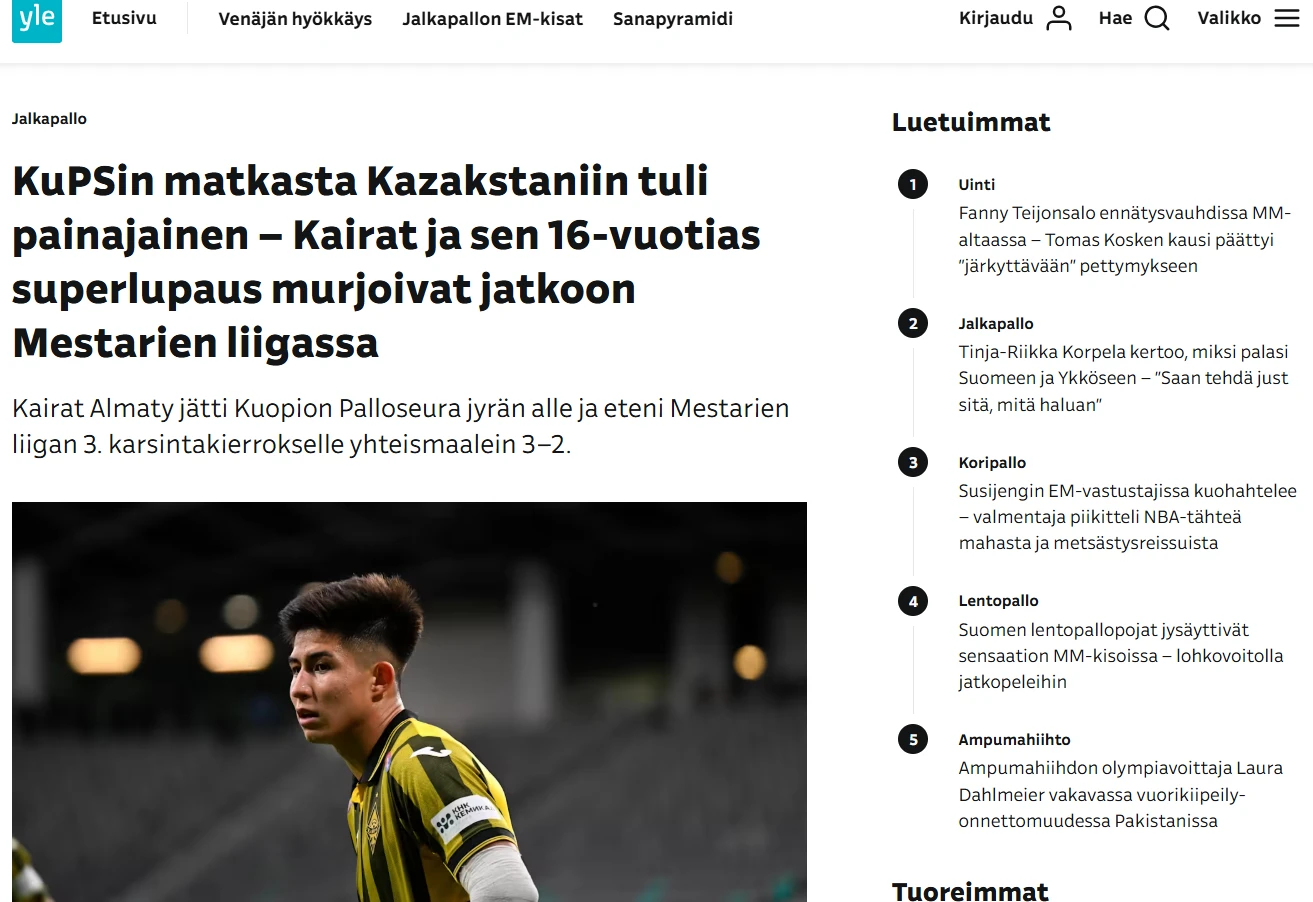Click the number 2 ranking badge
Viewport: 1313px width, 902px height.
click(x=912, y=324)
